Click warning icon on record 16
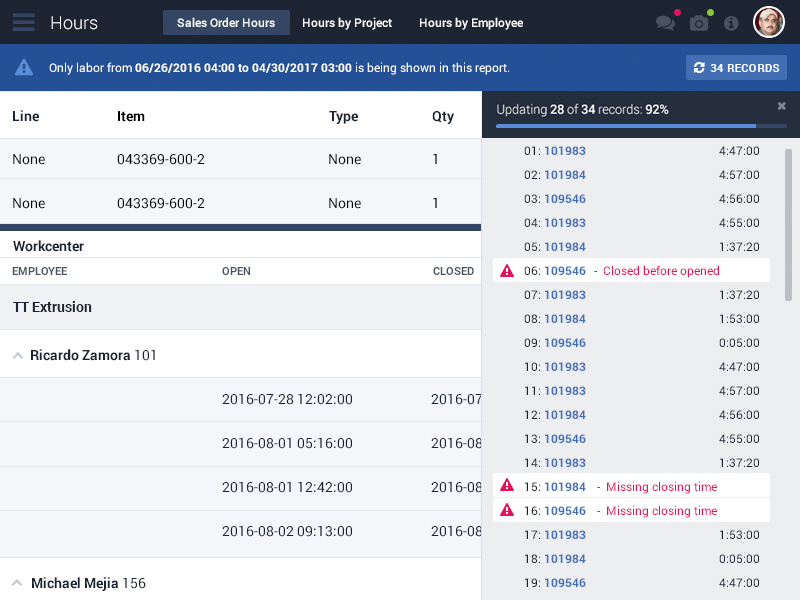 coord(507,511)
